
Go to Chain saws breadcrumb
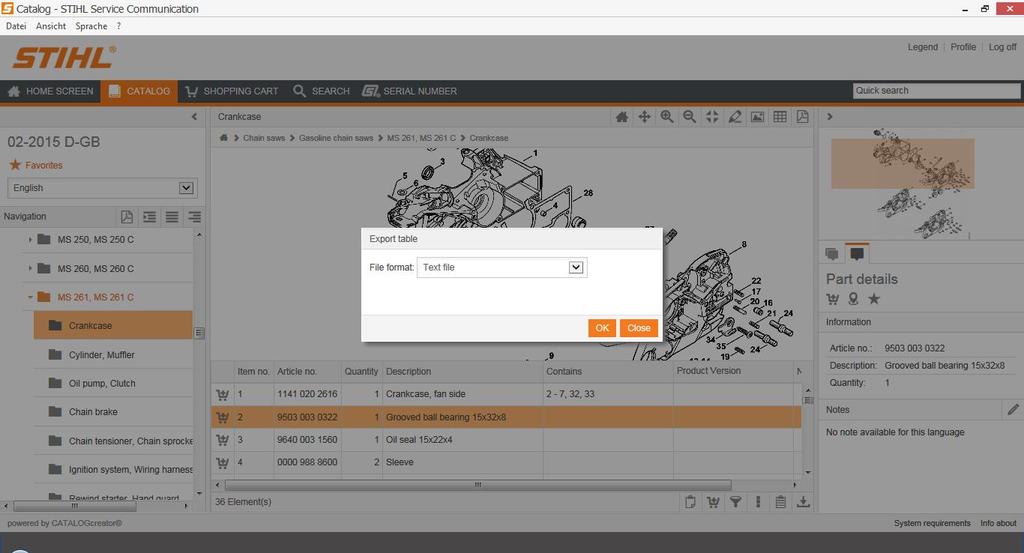coord(264,138)
